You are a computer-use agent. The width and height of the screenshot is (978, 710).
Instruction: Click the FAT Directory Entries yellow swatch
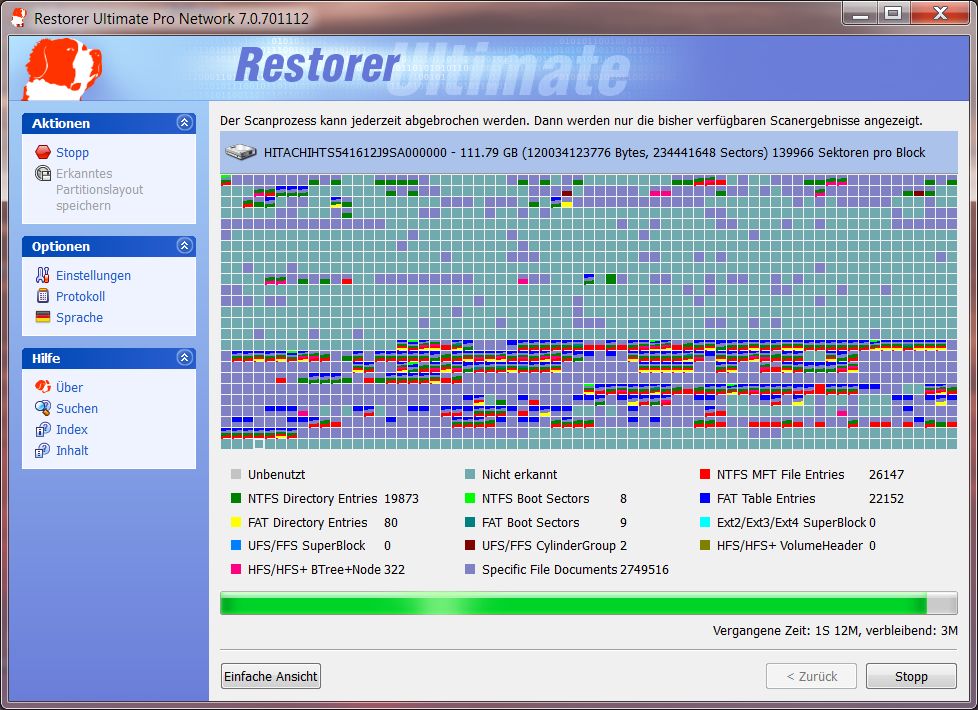pyautogui.click(x=236, y=522)
